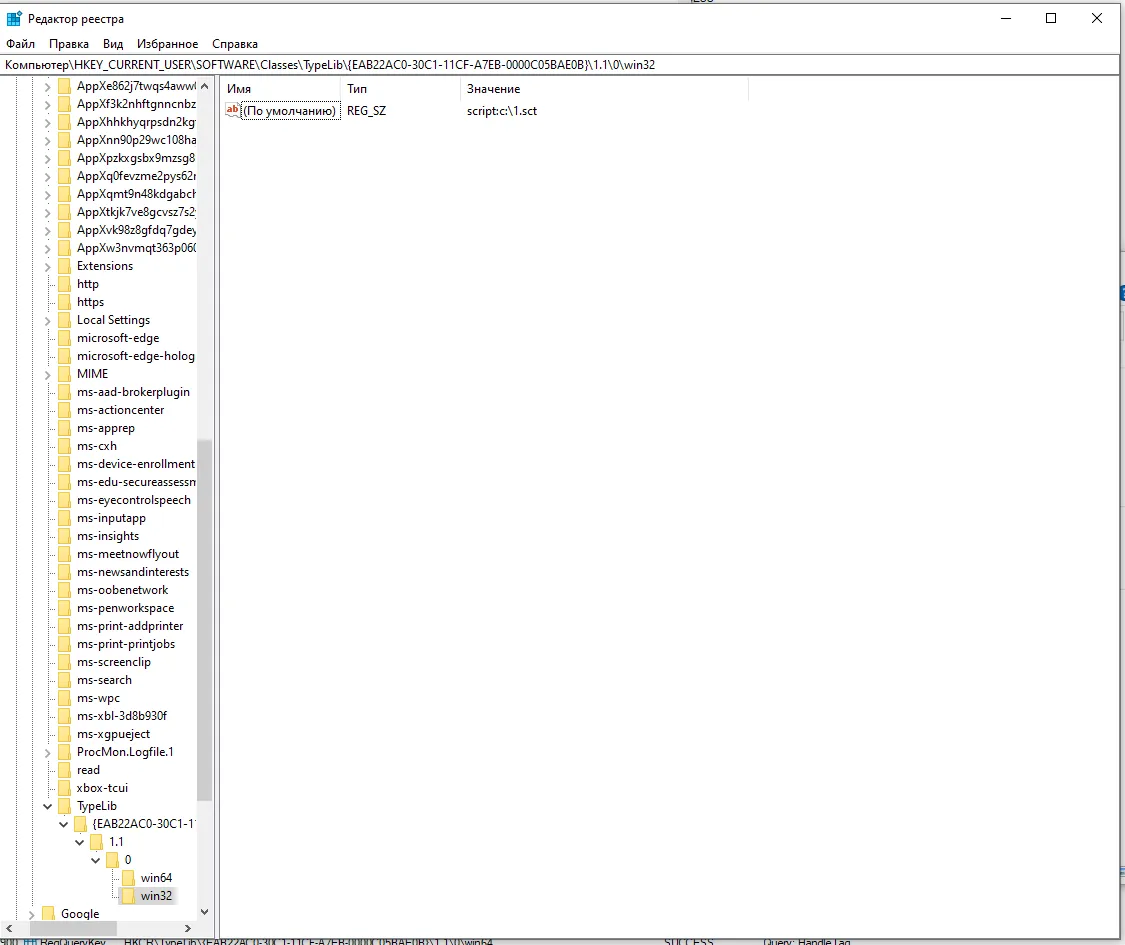This screenshot has width=1125, height=945.
Task: Open the Файл menu
Action: (20, 44)
